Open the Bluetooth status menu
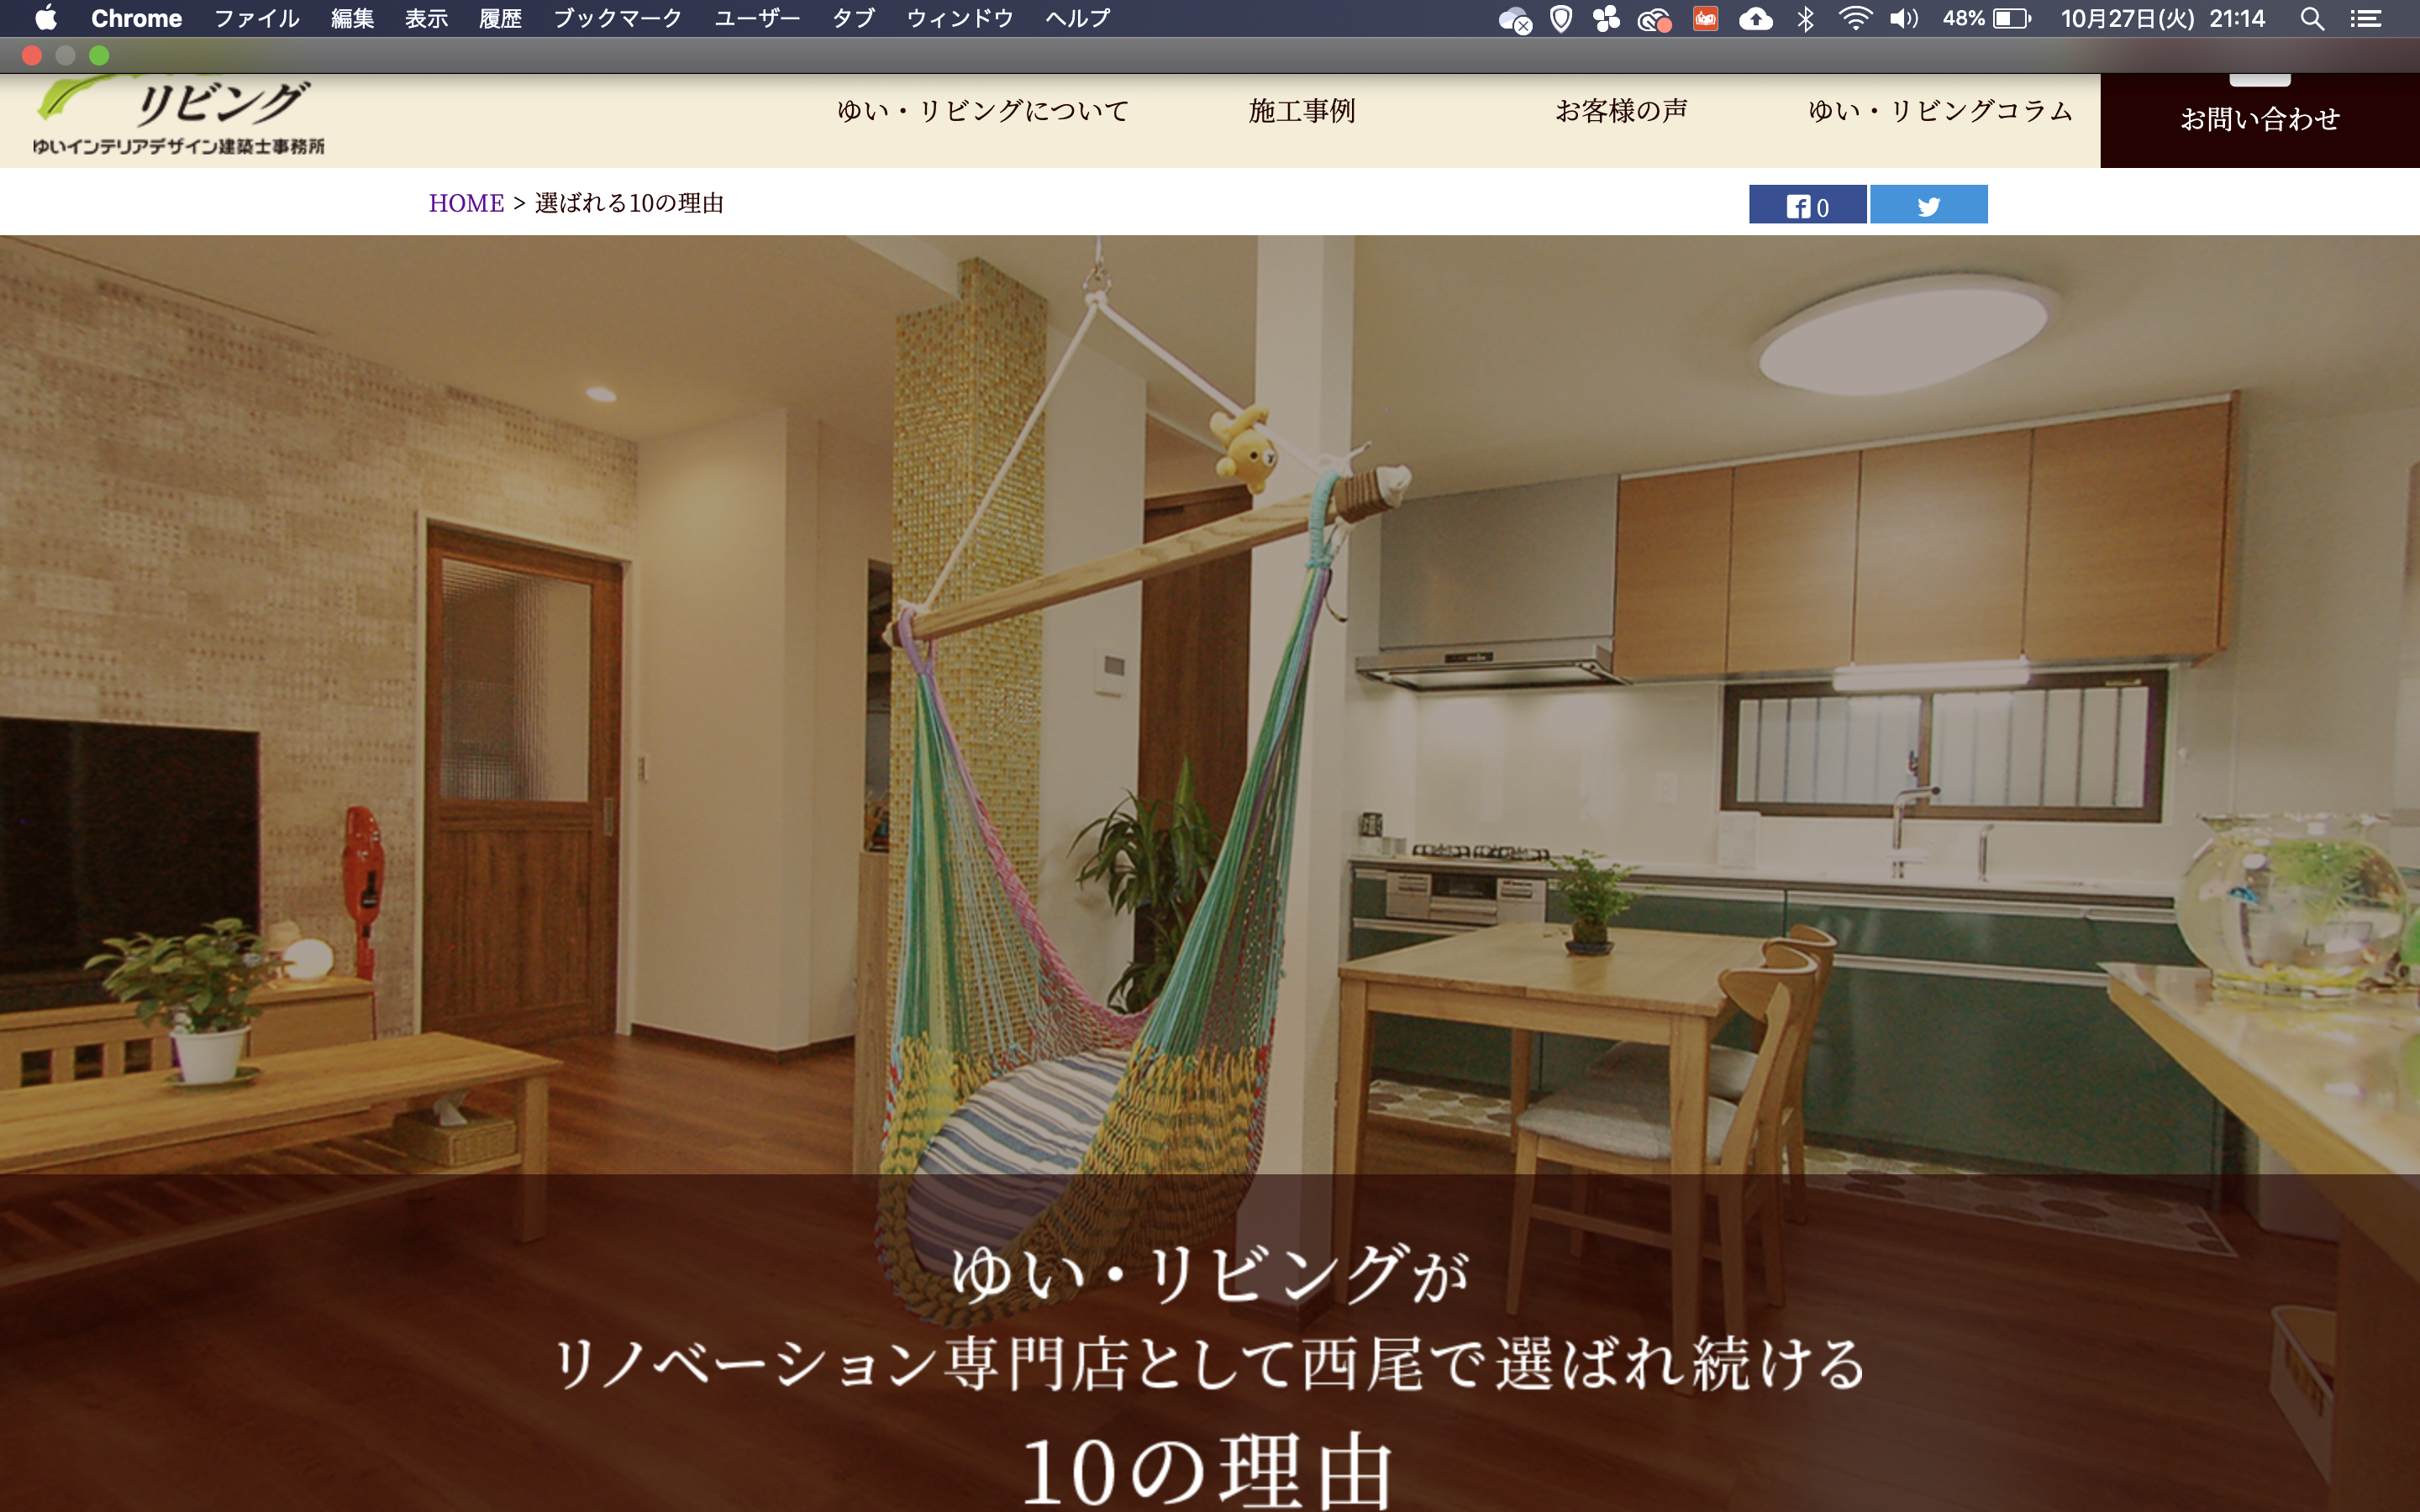Image resolution: width=2420 pixels, height=1512 pixels. coord(1805,18)
